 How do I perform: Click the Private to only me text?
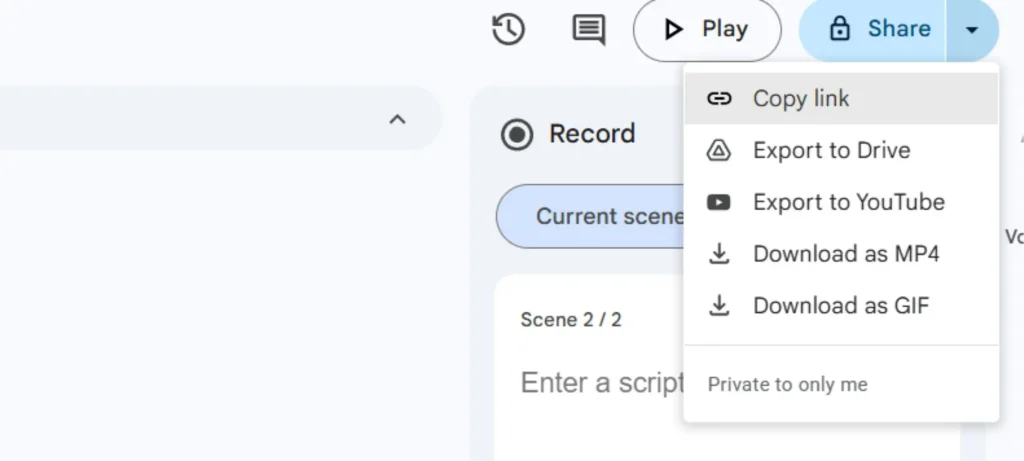[x=787, y=385]
